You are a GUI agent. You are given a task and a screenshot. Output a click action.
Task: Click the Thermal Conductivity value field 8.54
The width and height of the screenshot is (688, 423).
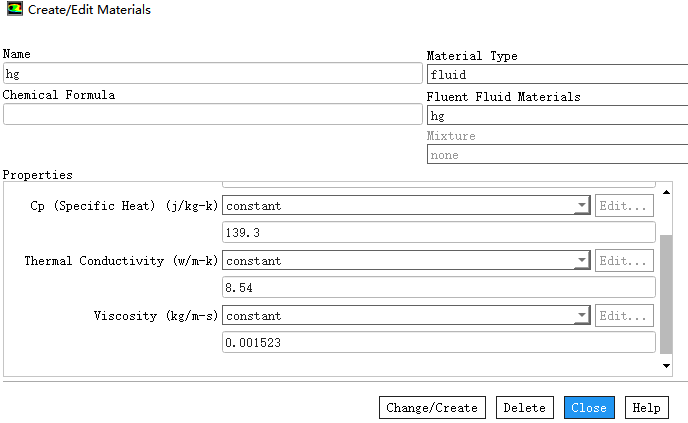click(438, 287)
